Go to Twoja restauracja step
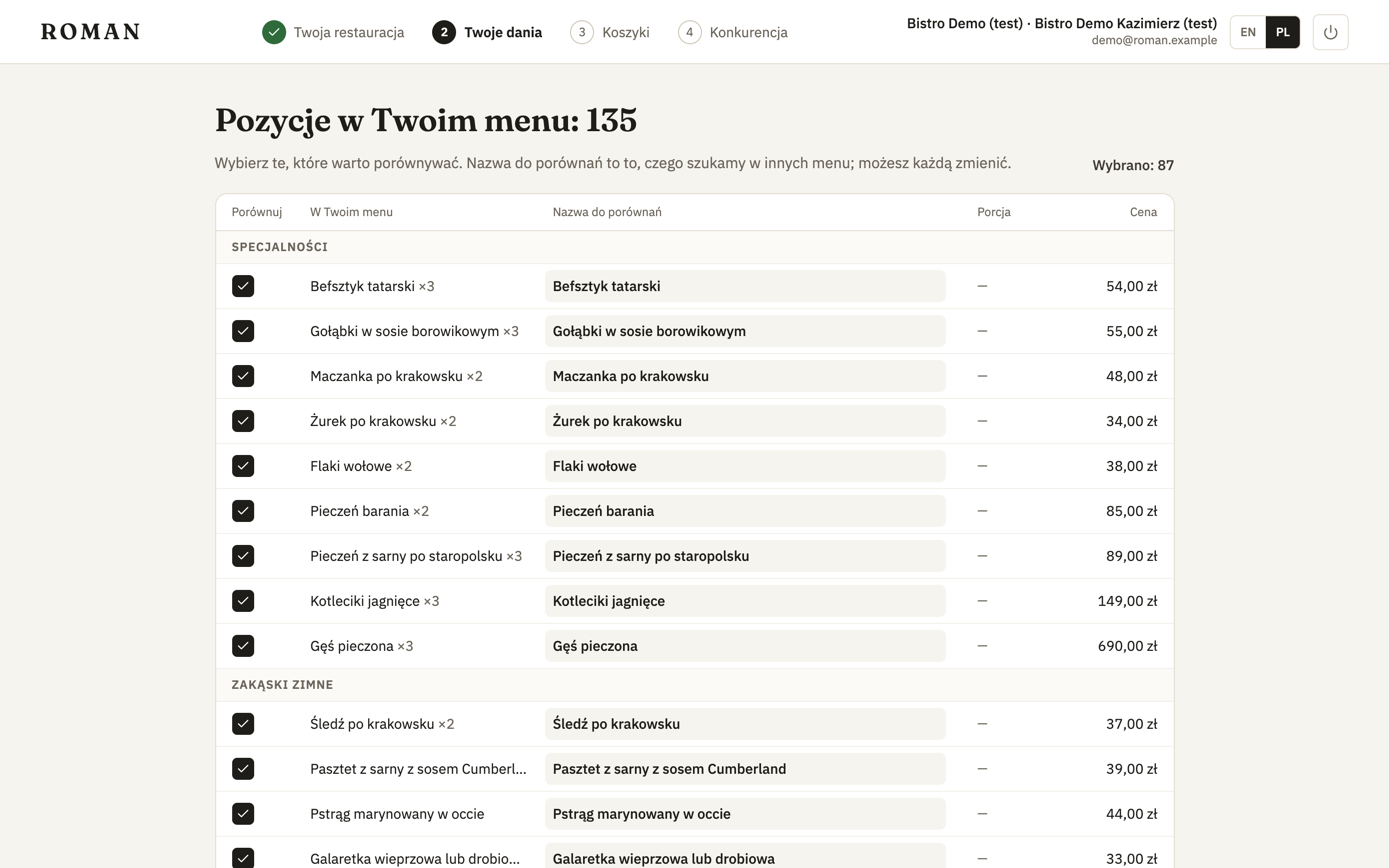The height and width of the screenshot is (868, 1389). click(x=333, y=32)
